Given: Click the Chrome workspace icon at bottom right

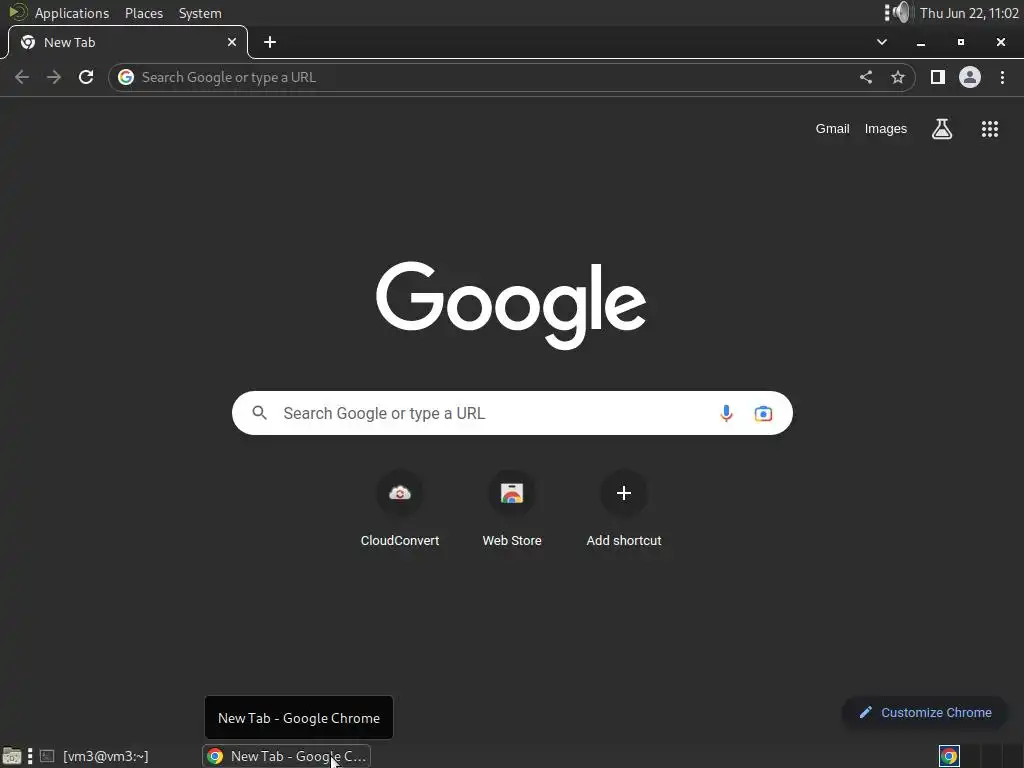Looking at the screenshot, I should click(949, 756).
